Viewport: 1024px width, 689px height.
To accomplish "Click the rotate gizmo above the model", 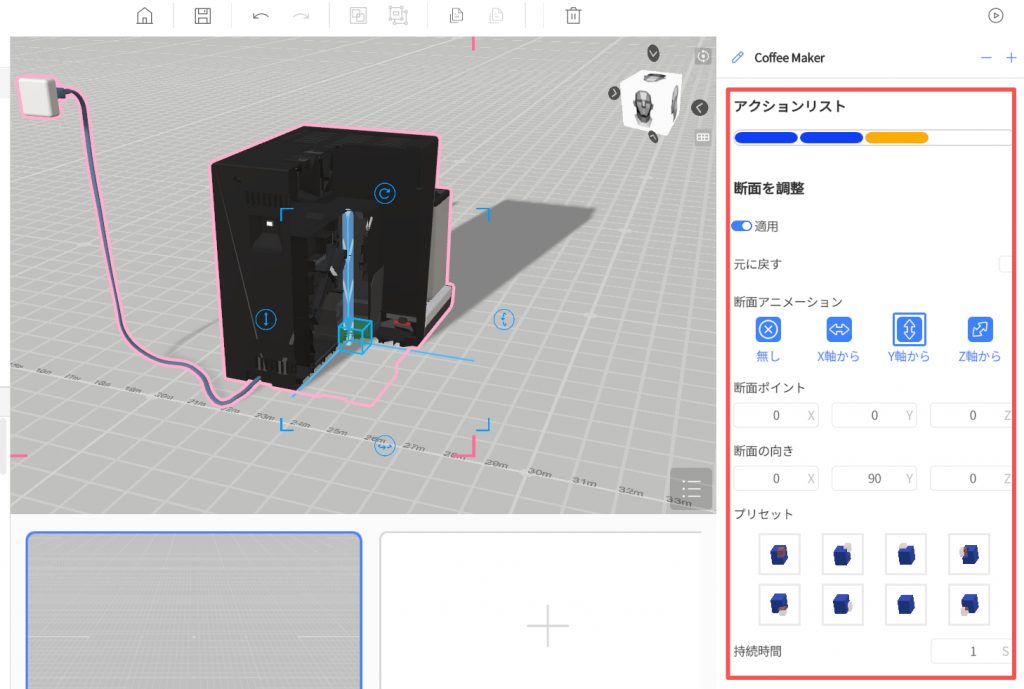I will pyautogui.click(x=385, y=193).
